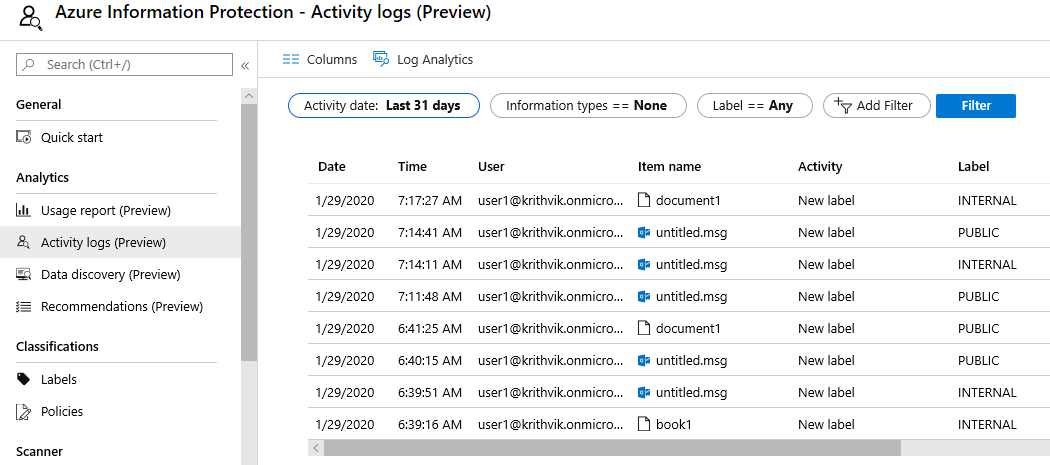Viewport: 1050px width, 465px height.
Task: Click the book1 item name
Action: coord(673,424)
